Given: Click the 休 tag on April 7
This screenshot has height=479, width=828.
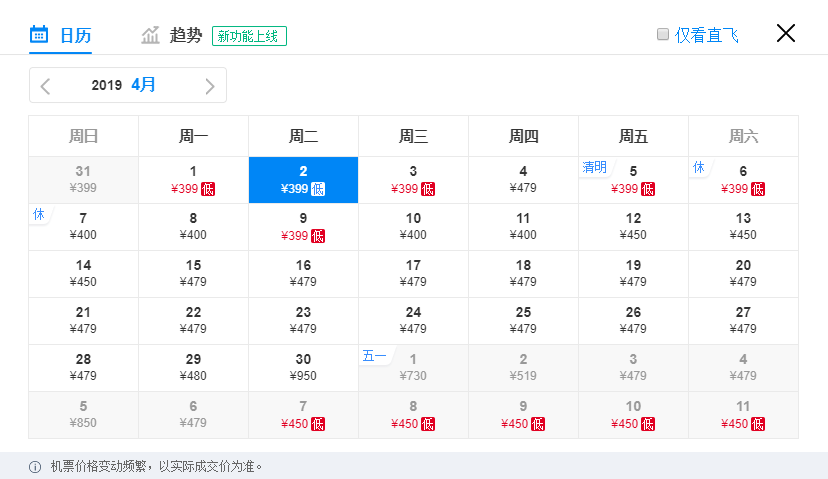Looking at the screenshot, I should pos(39,214).
